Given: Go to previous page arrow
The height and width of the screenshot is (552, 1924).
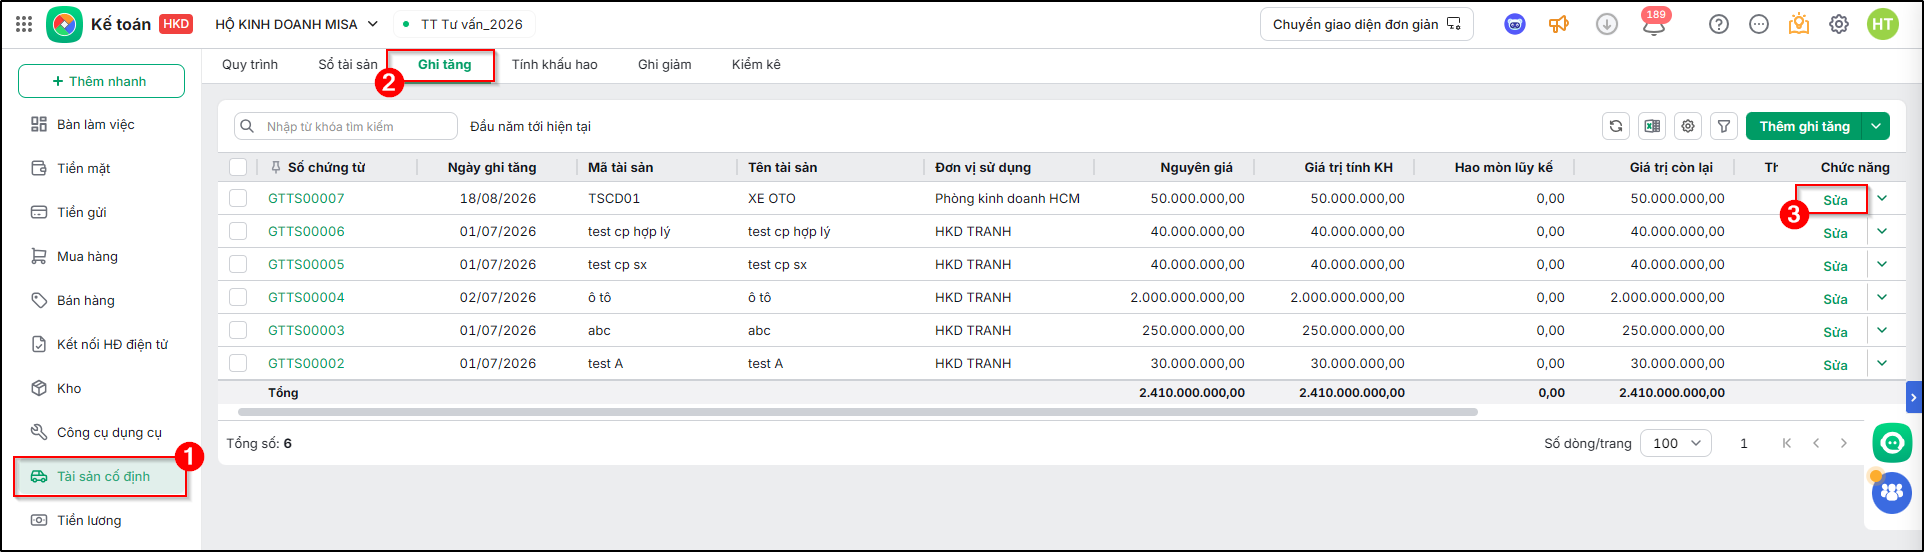Looking at the screenshot, I should pyautogui.click(x=1816, y=443).
